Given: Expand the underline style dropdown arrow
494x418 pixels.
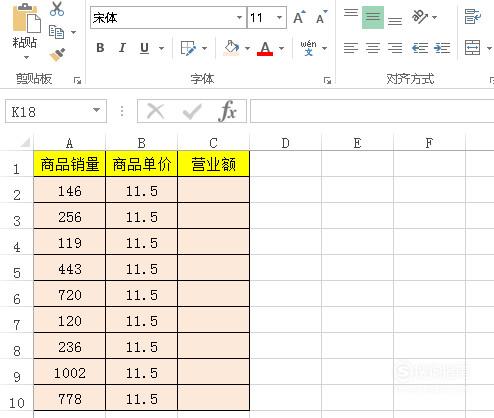Looking at the screenshot, I should click(x=161, y=48).
